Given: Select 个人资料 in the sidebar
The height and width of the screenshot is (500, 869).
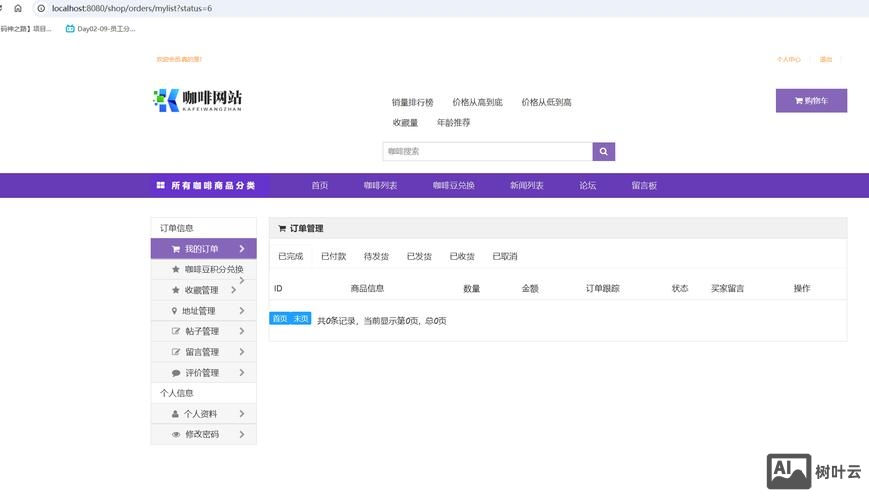Looking at the screenshot, I should tap(203, 414).
